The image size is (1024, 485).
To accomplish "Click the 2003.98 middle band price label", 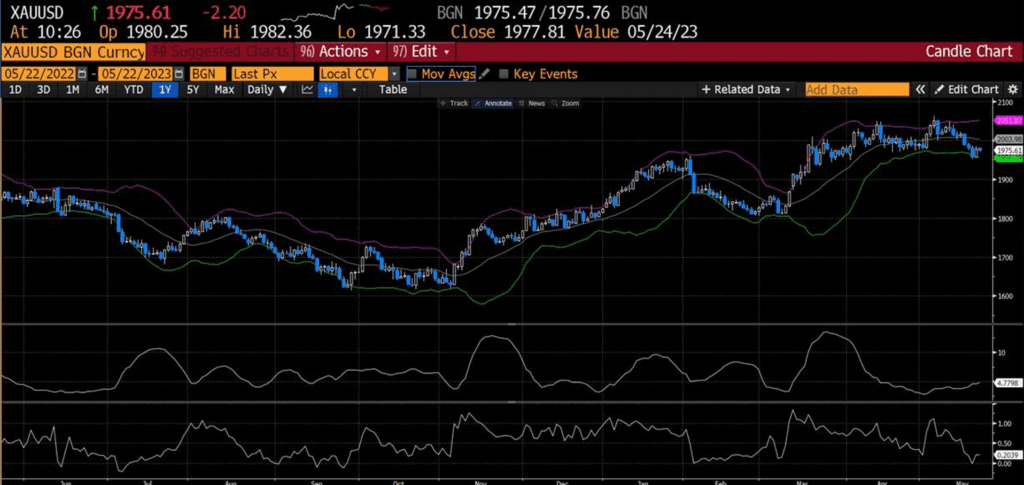I will point(1008,140).
